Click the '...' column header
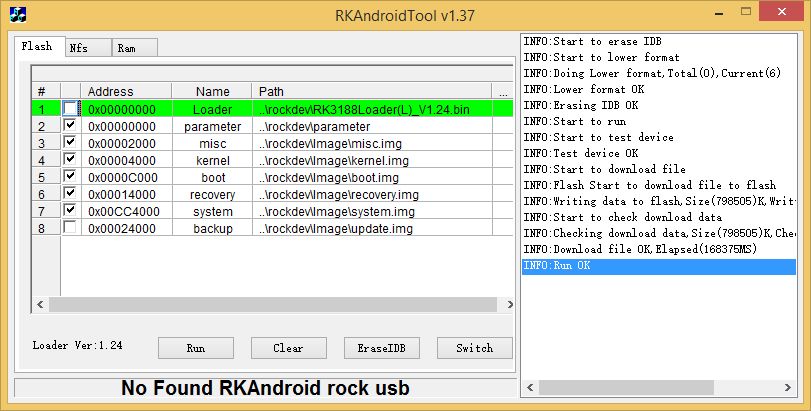811x411 pixels. point(503,92)
